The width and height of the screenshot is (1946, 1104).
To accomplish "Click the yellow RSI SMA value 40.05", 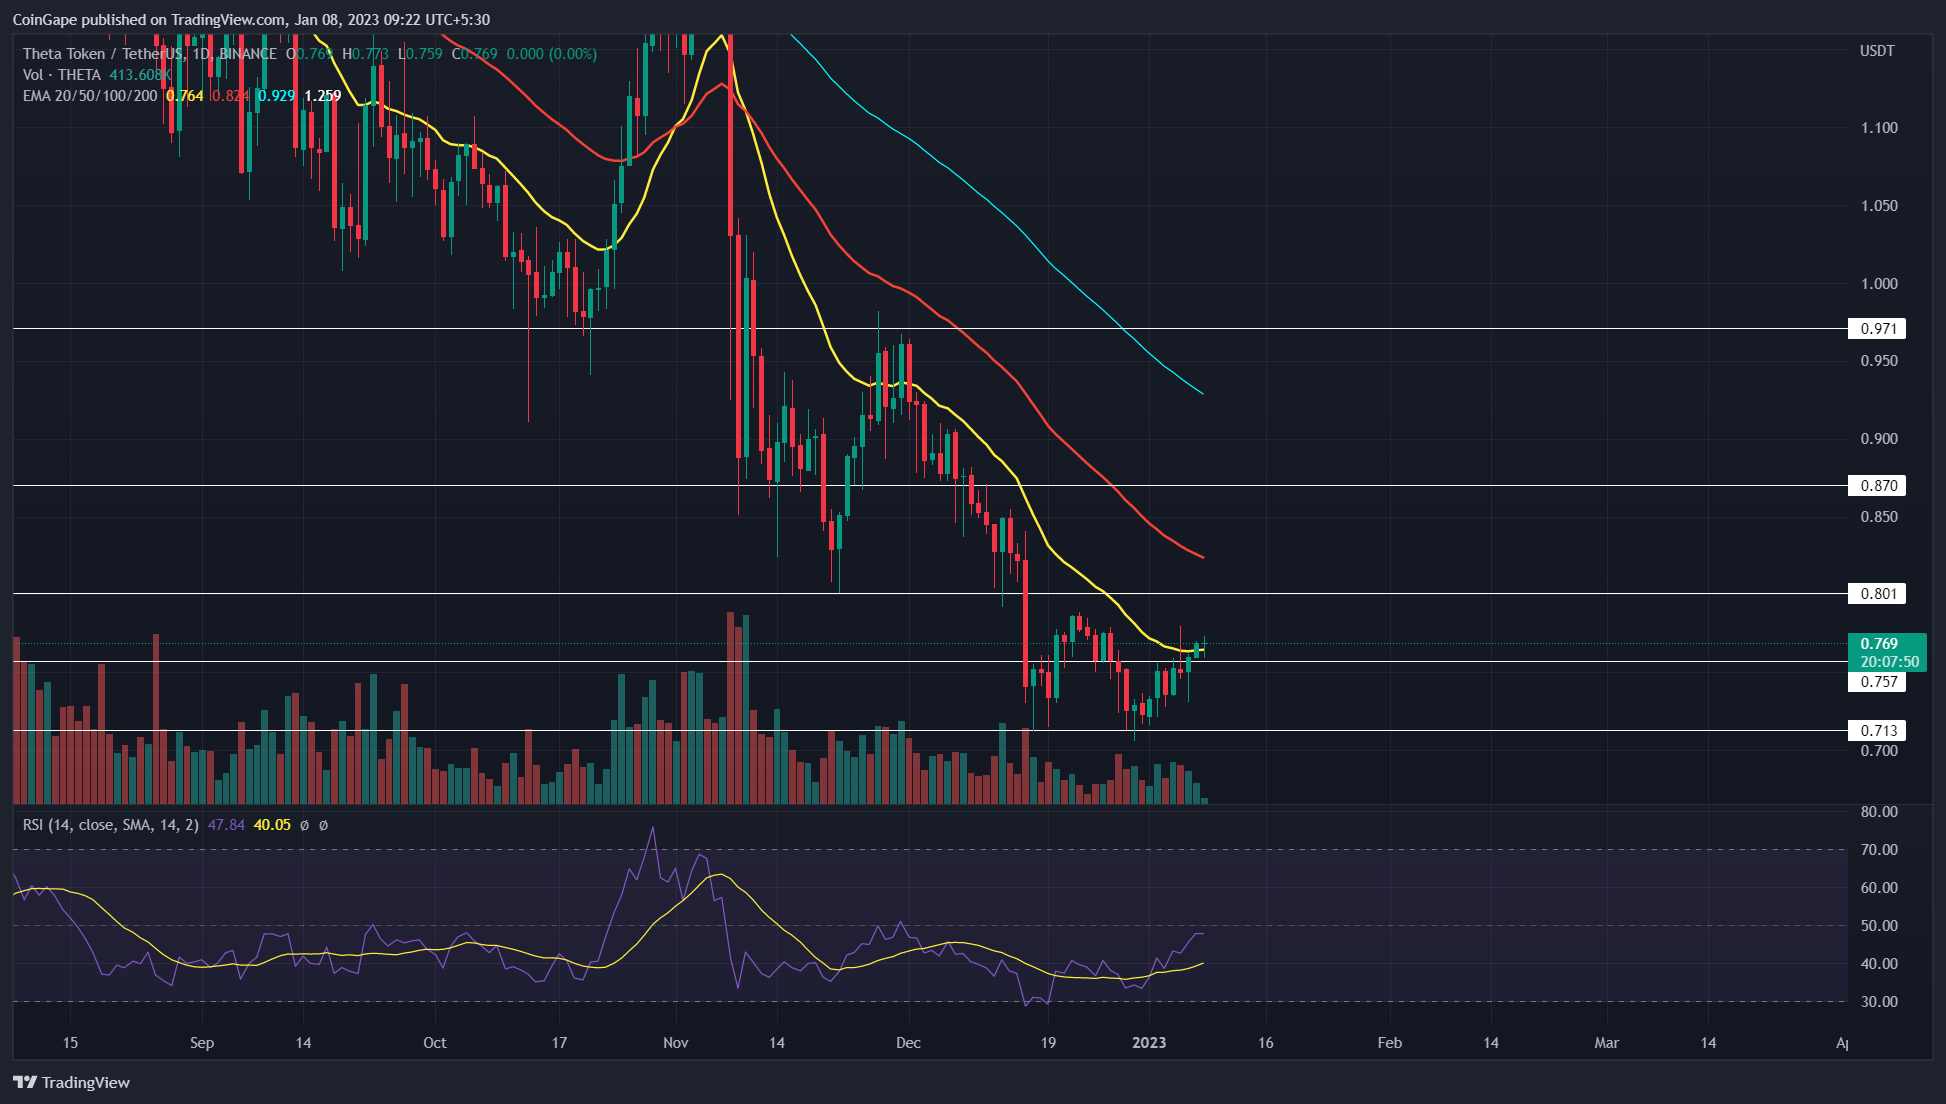I will [272, 825].
